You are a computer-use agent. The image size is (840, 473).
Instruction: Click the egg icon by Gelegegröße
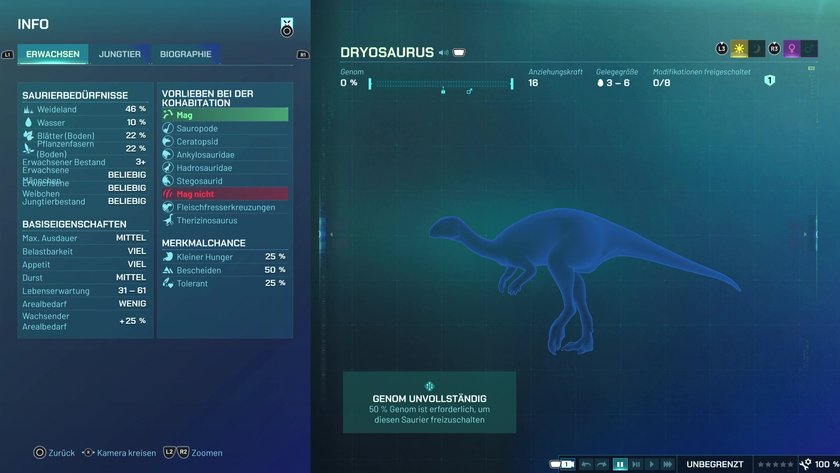600,83
